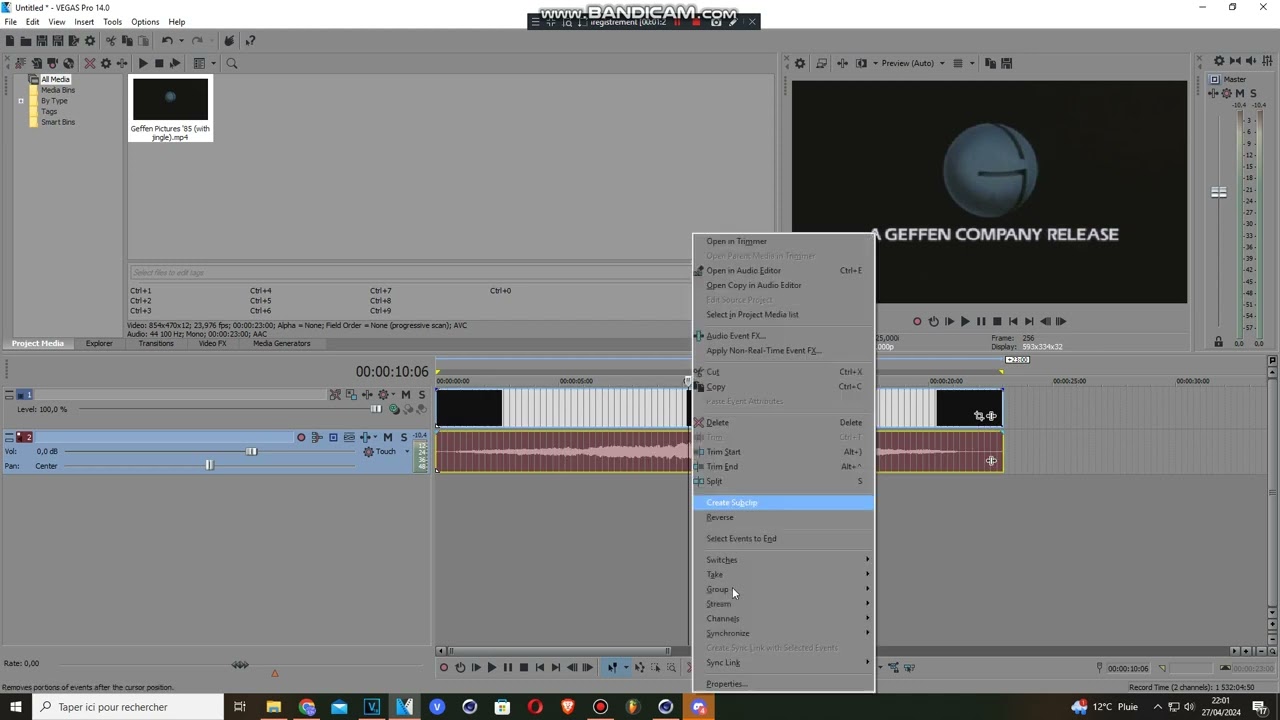1280x720 pixels.
Task: Select the Geffen Pictures '85 media thumbnail
Action: pyautogui.click(x=170, y=109)
